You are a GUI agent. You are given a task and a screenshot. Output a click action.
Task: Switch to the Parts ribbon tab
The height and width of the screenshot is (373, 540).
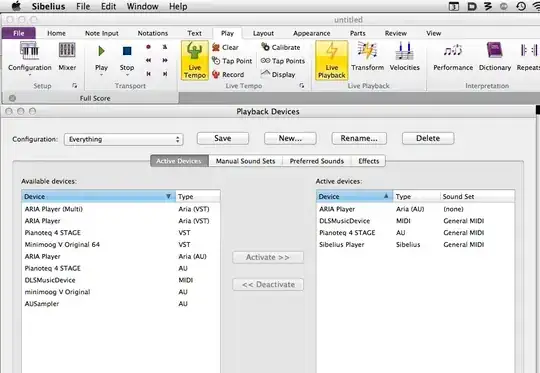coord(357,33)
